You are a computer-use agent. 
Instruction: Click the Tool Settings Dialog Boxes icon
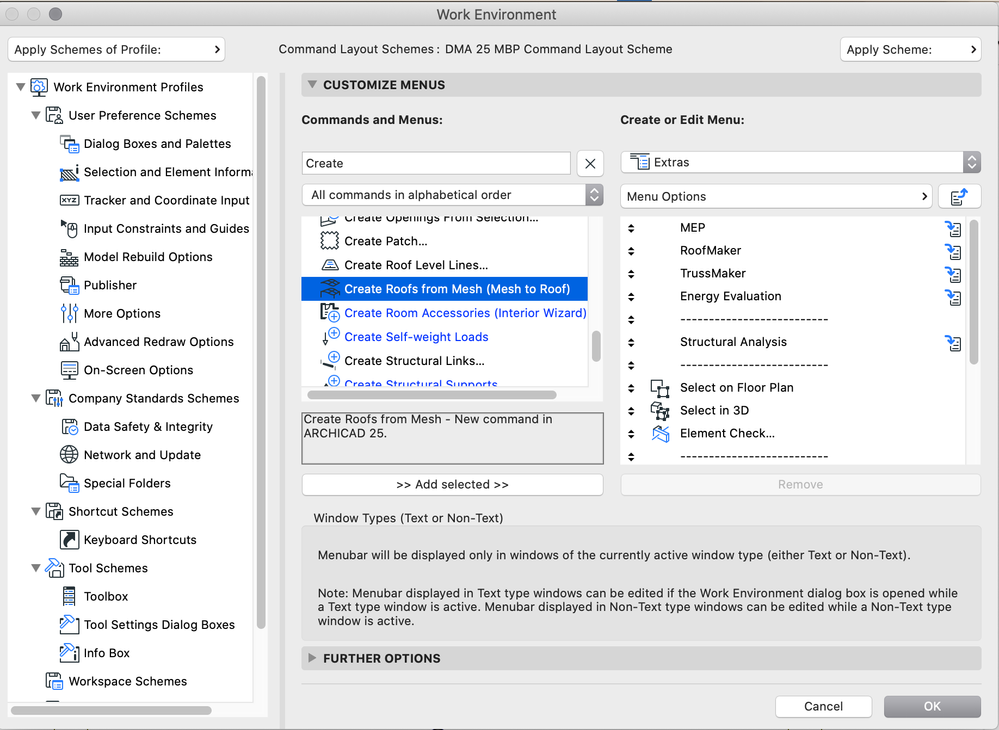pos(69,624)
